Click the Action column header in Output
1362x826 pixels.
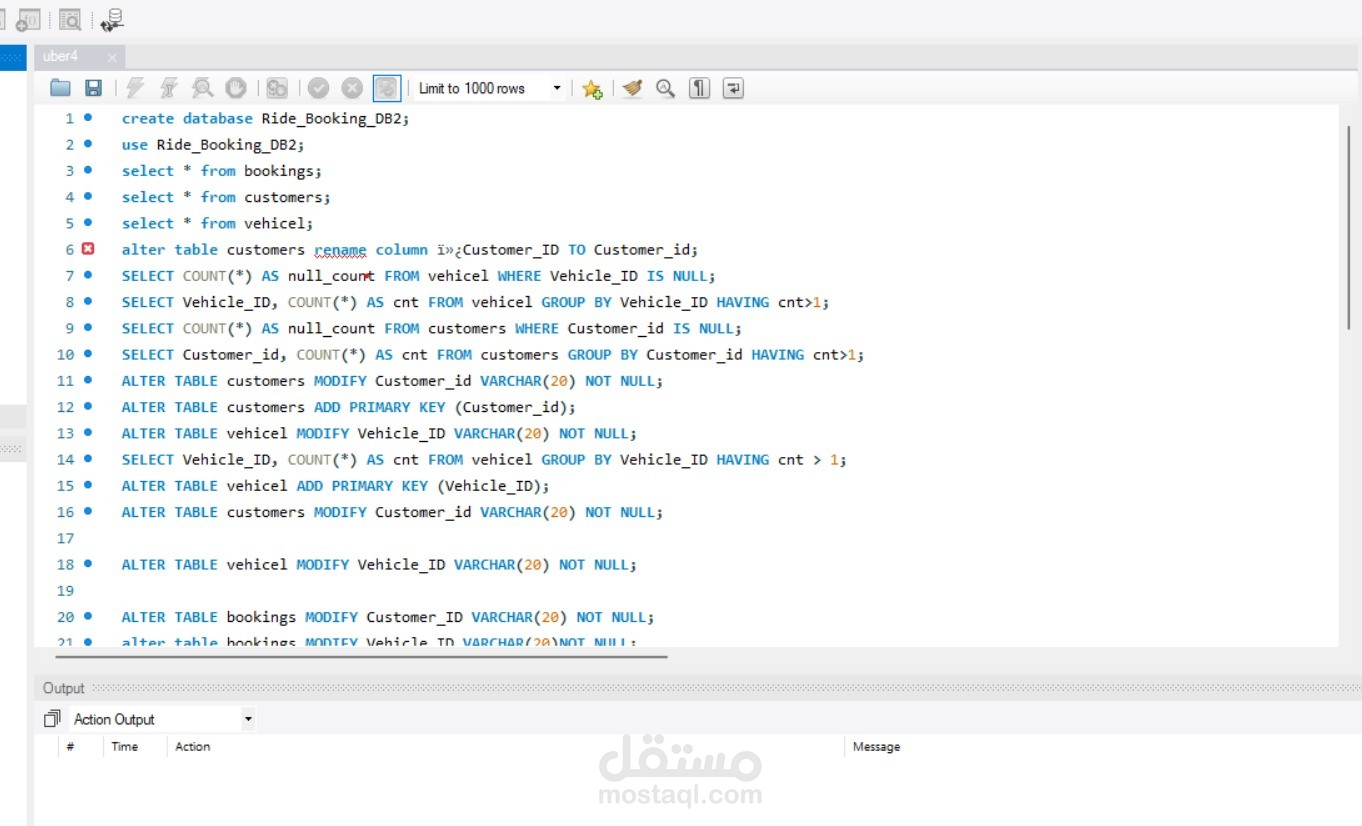193,746
